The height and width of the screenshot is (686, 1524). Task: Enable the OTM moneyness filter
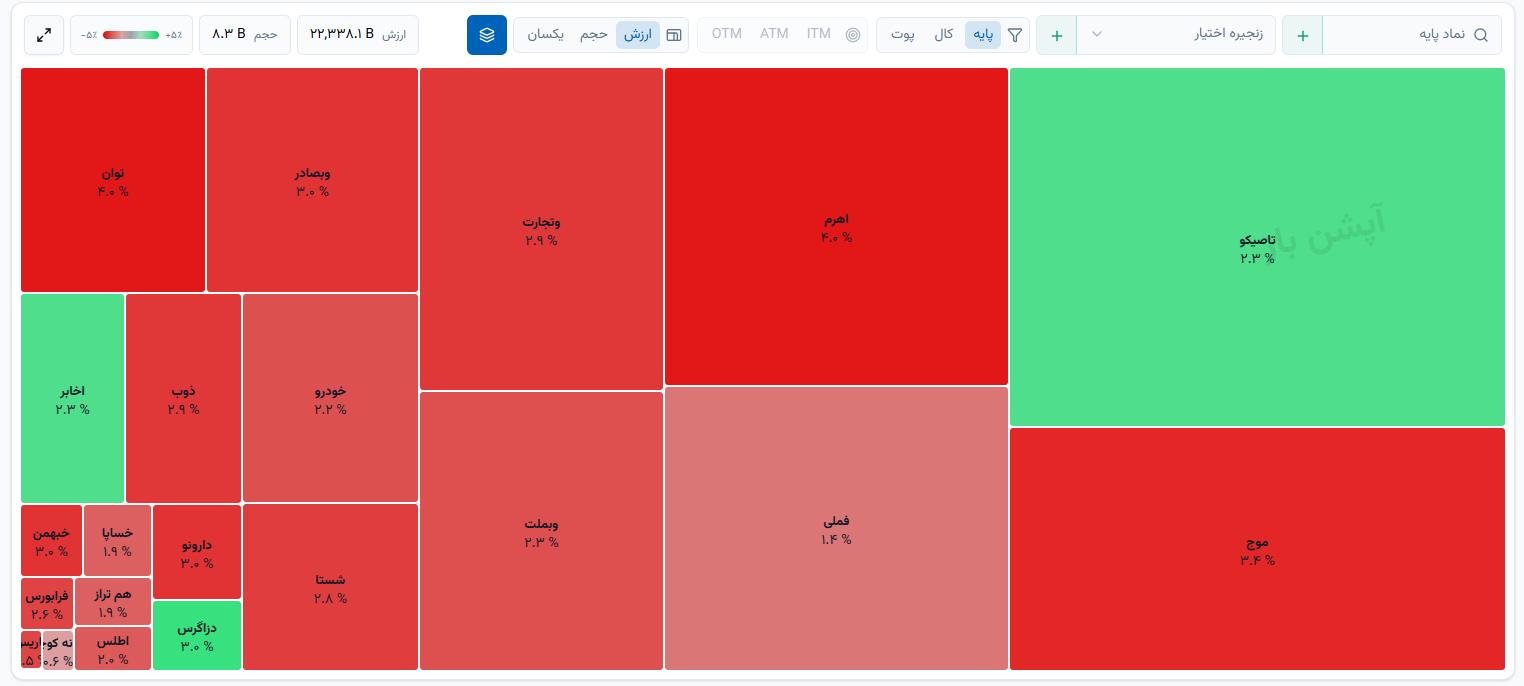point(727,34)
